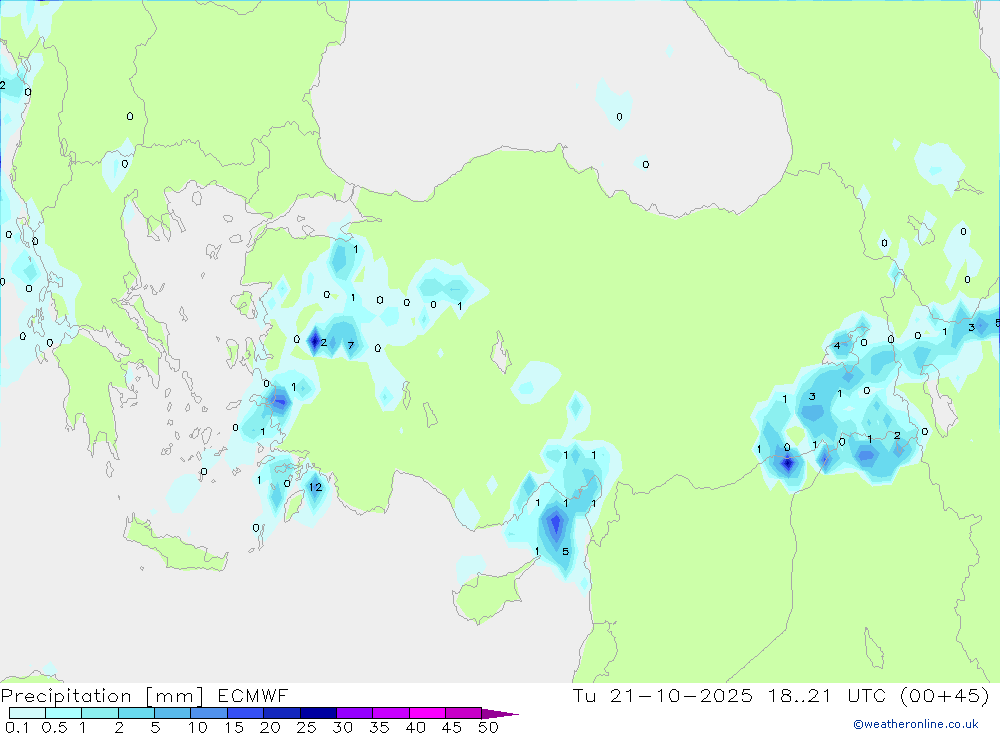This screenshot has height=733, width=1000.
Task: Click the "(00+45)" forecast offset text
Action: pos(945,695)
